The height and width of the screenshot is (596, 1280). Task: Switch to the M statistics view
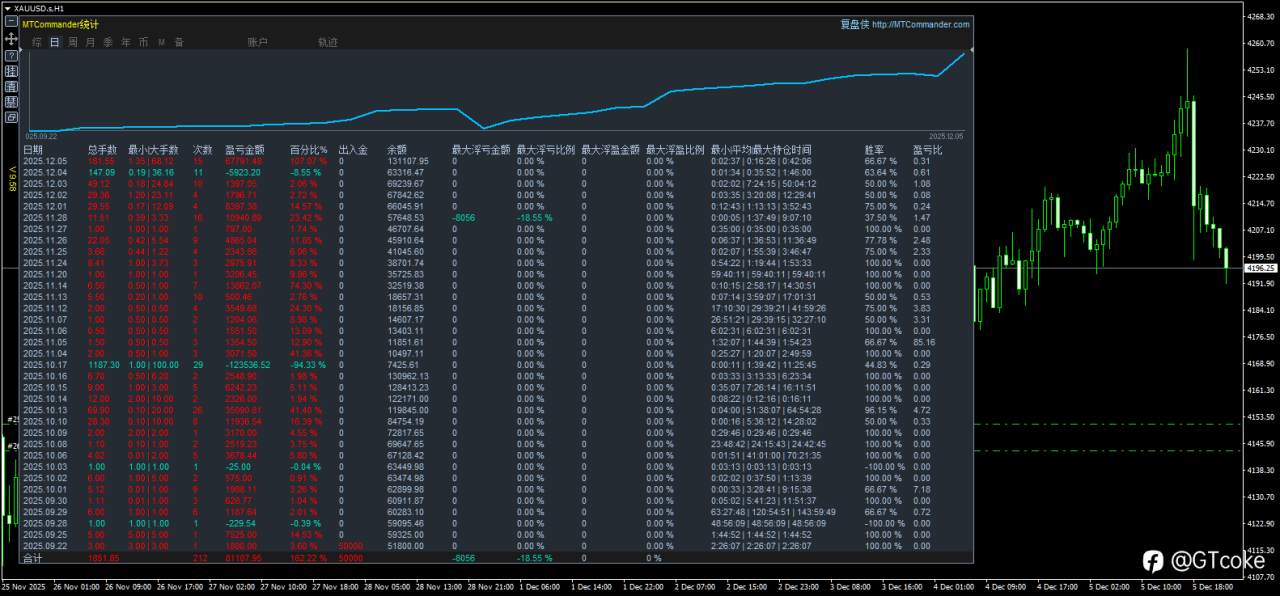click(x=160, y=42)
